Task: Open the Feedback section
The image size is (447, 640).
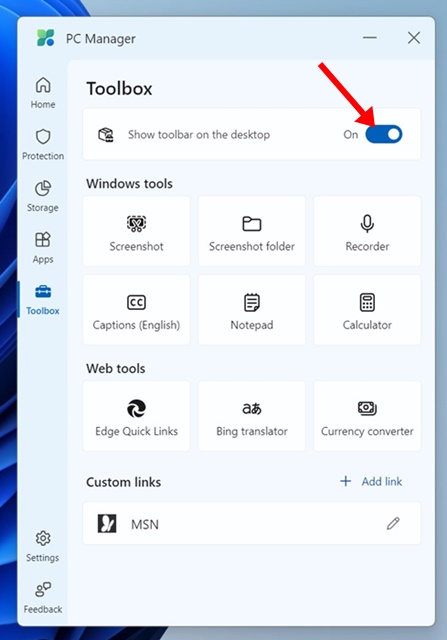Action: coord(43,598)
